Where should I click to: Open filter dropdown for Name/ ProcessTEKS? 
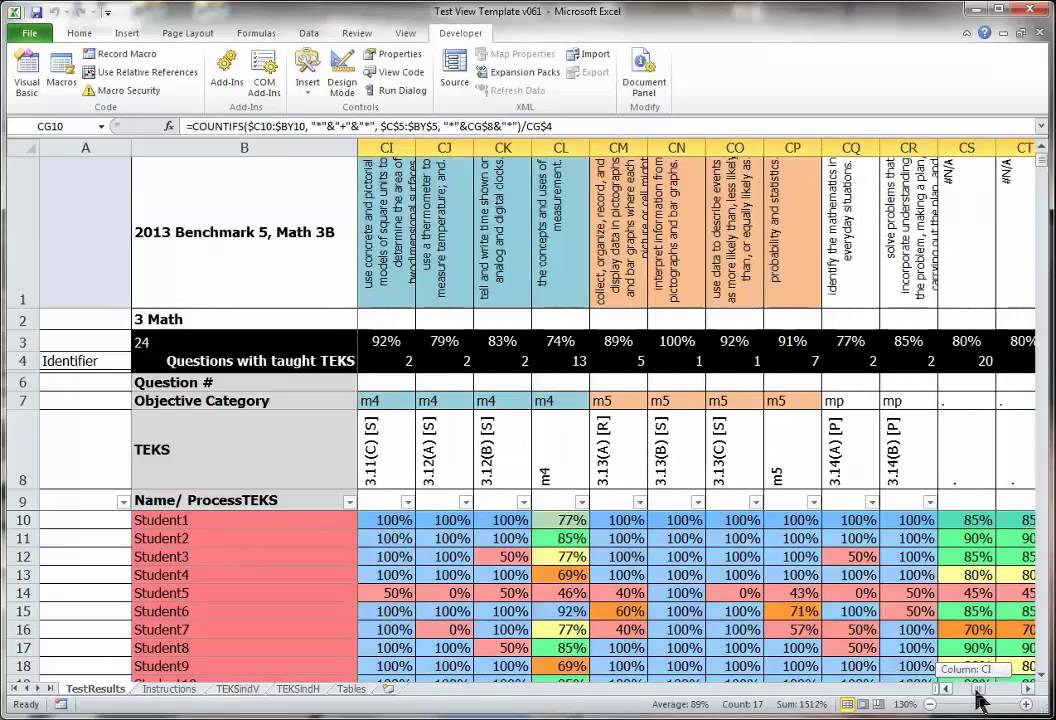(350, 502)
